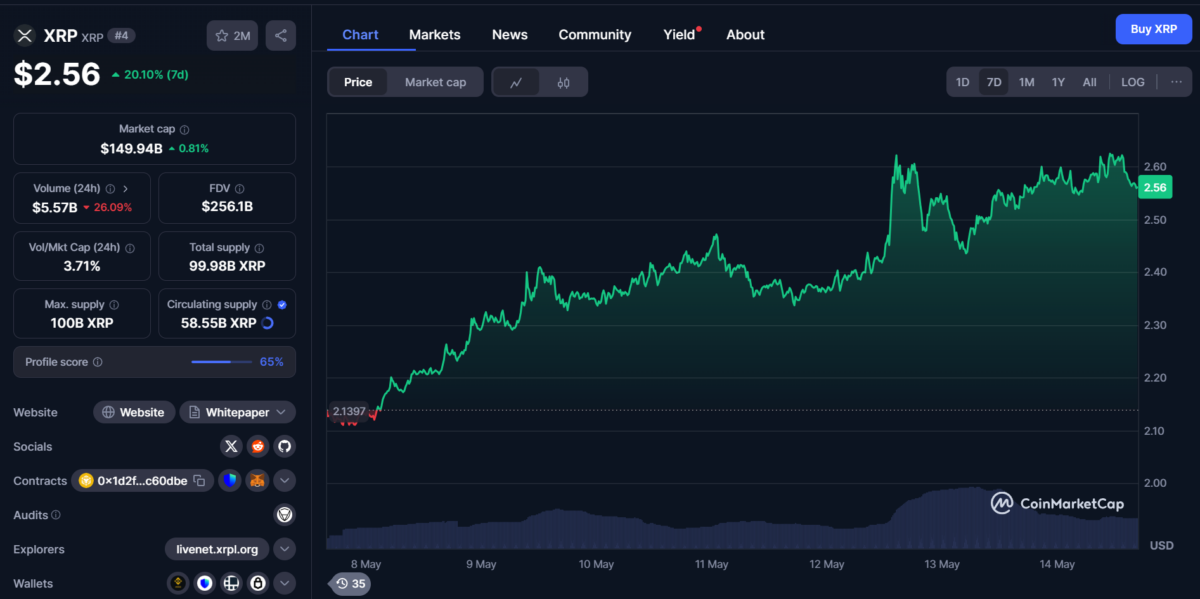Click the MetaMask fox icon
This screenshot has height=599, width=1200.
pyautogui.click(x=258, y=481)
